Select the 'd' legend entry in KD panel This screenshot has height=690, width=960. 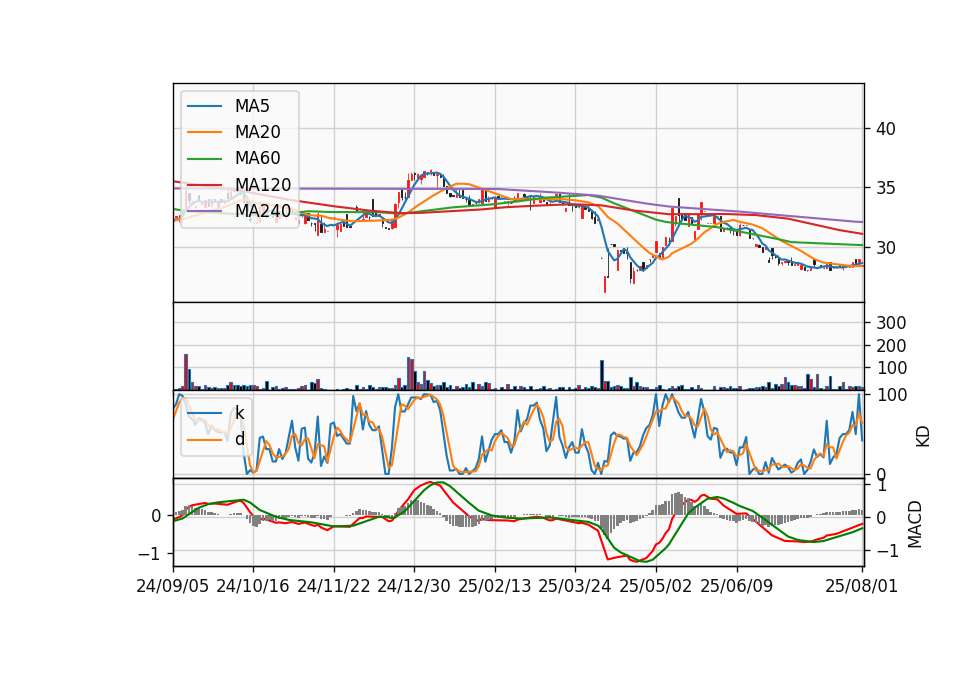[x=240, y=439]
